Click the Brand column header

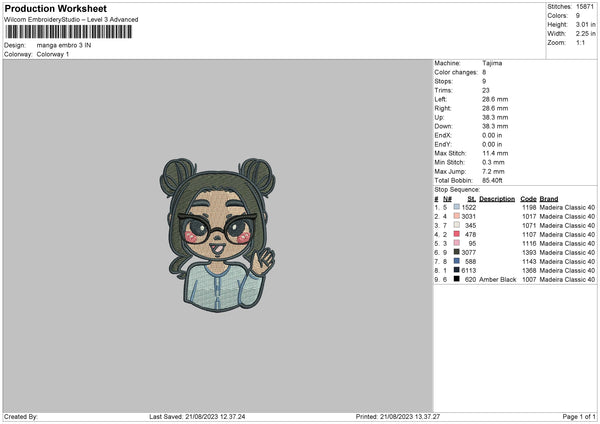[549, 199]
